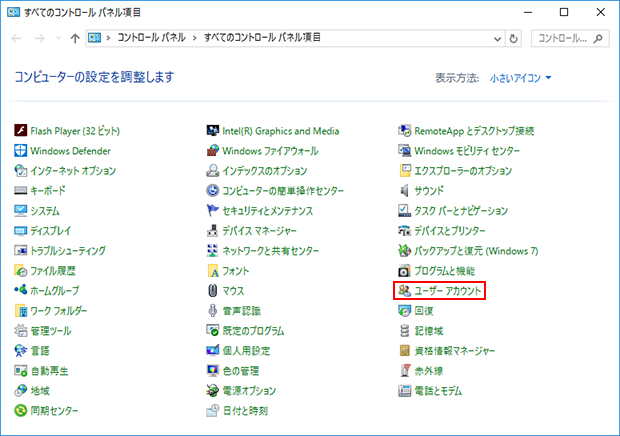Open the recent locations dropdown arrow
The width and height of the screenshot is (620, 436).
59,38
